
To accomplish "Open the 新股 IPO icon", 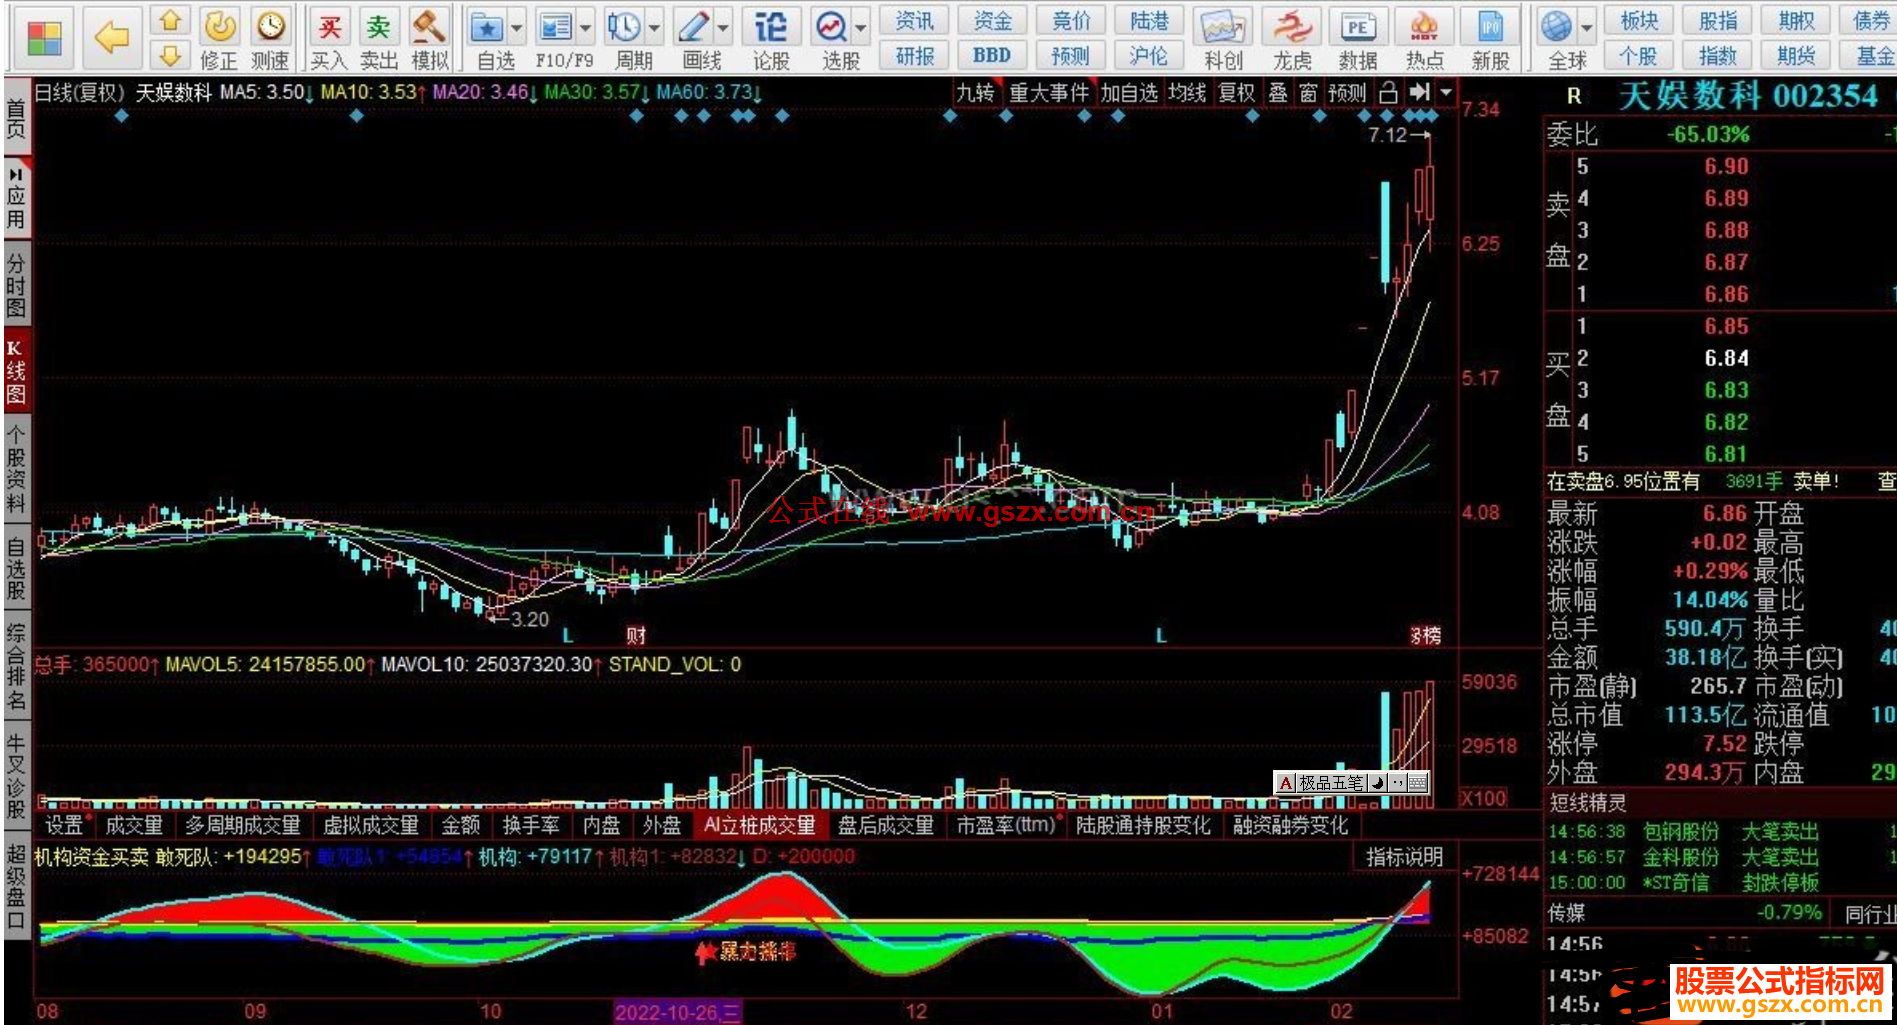I will [x=1490, y=28].
